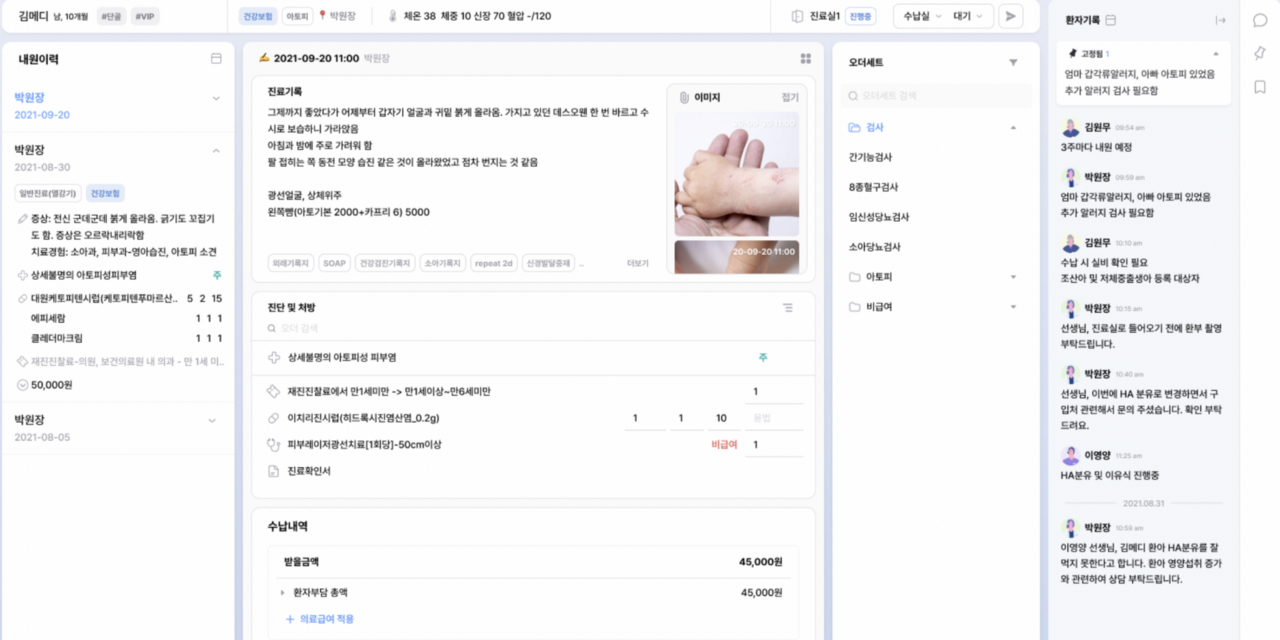
Task: Collapse the 환자기록 panel with the arrow icon
Action: click(1220, 20)
